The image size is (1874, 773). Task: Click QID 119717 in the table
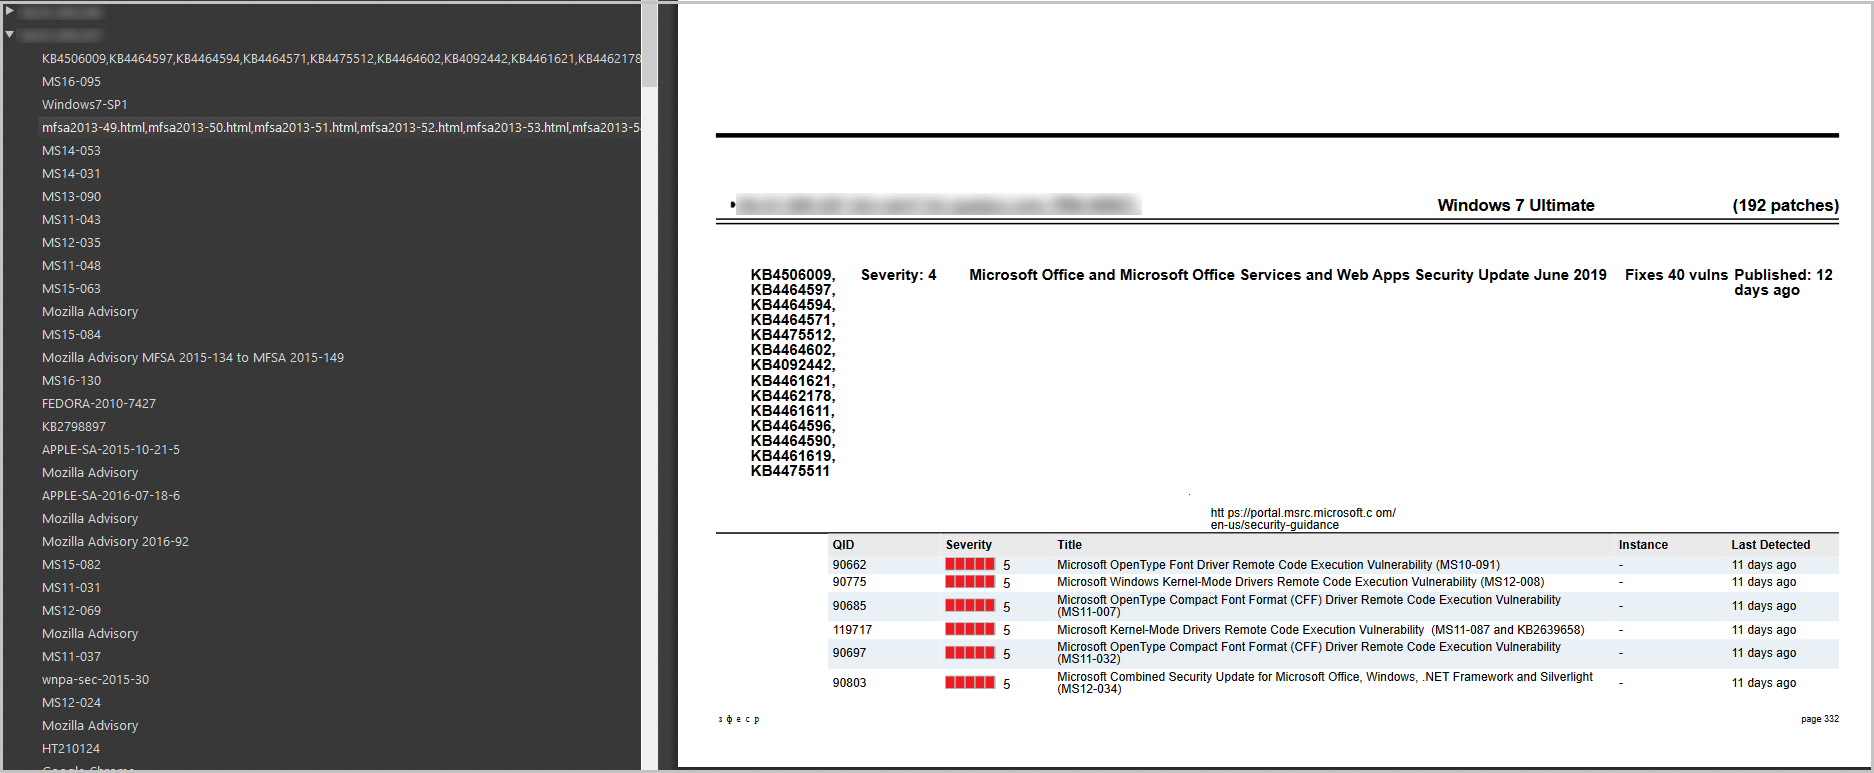tap(853, 630)
